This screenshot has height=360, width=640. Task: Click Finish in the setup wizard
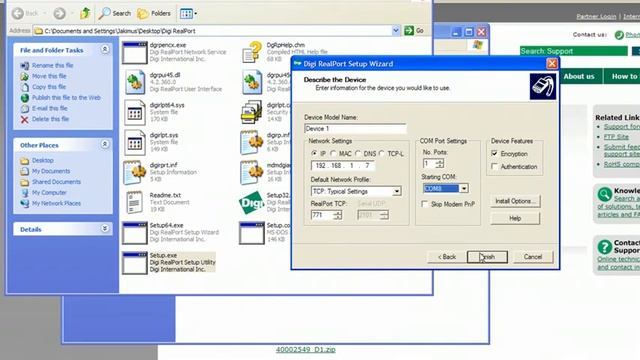point(487,257)
